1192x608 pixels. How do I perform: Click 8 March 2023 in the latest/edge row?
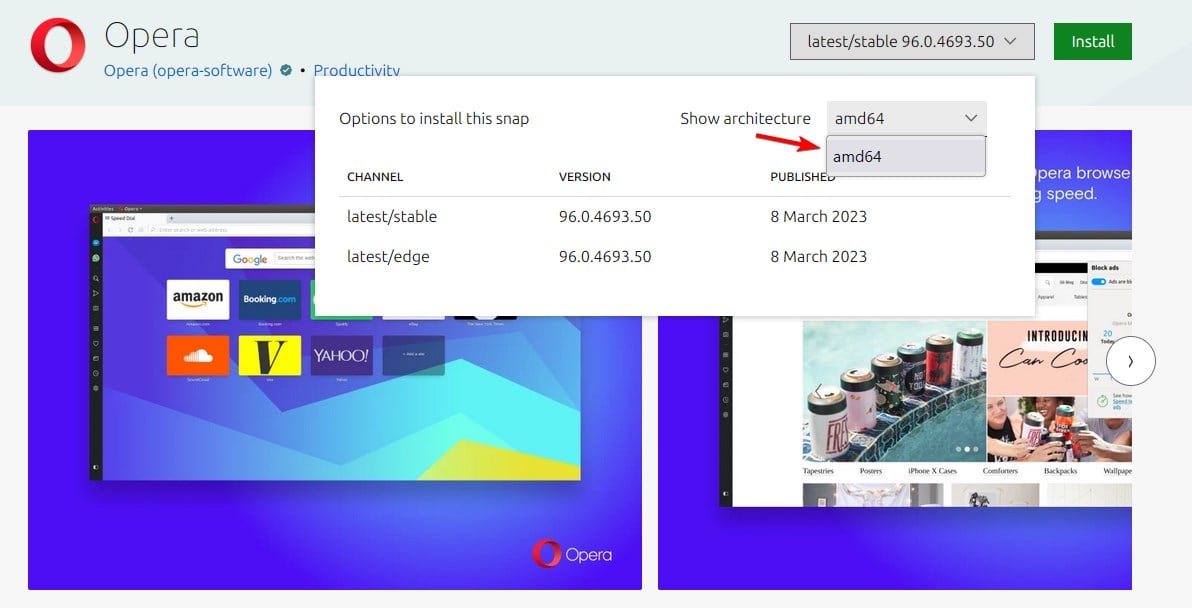pos(819,257)
